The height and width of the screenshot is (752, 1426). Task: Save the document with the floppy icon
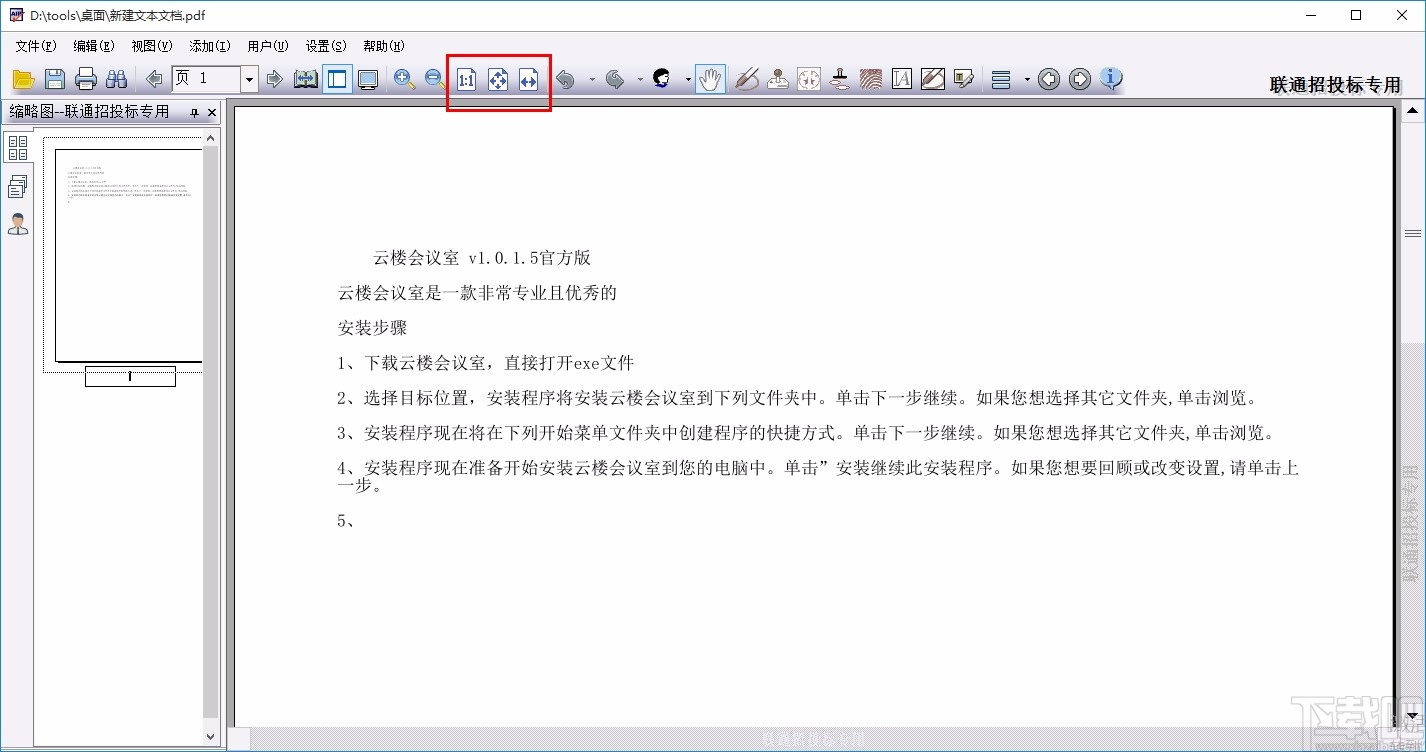(x=55, y=79)
